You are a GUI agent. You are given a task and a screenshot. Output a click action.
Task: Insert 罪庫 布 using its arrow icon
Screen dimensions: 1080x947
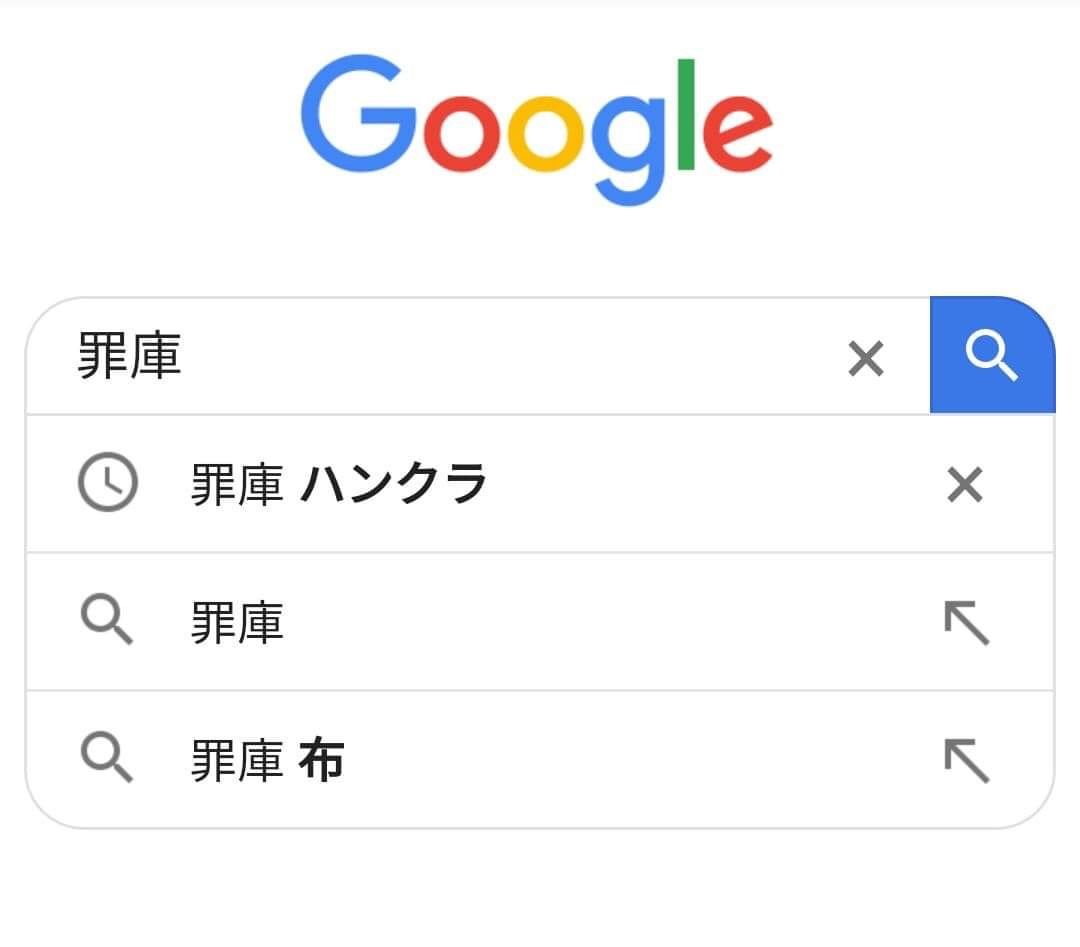click(966, 761)
